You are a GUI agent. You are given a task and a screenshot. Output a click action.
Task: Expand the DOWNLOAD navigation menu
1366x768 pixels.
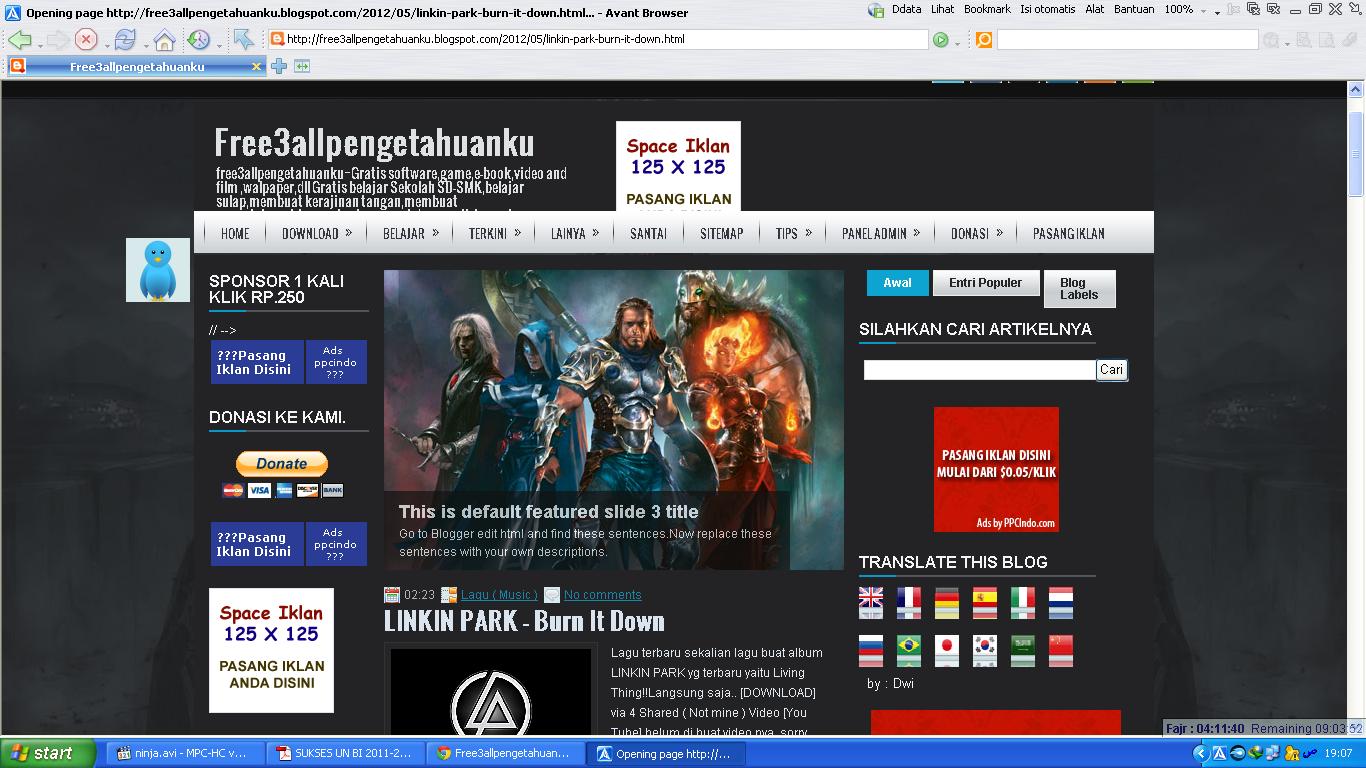click(316, 233)
